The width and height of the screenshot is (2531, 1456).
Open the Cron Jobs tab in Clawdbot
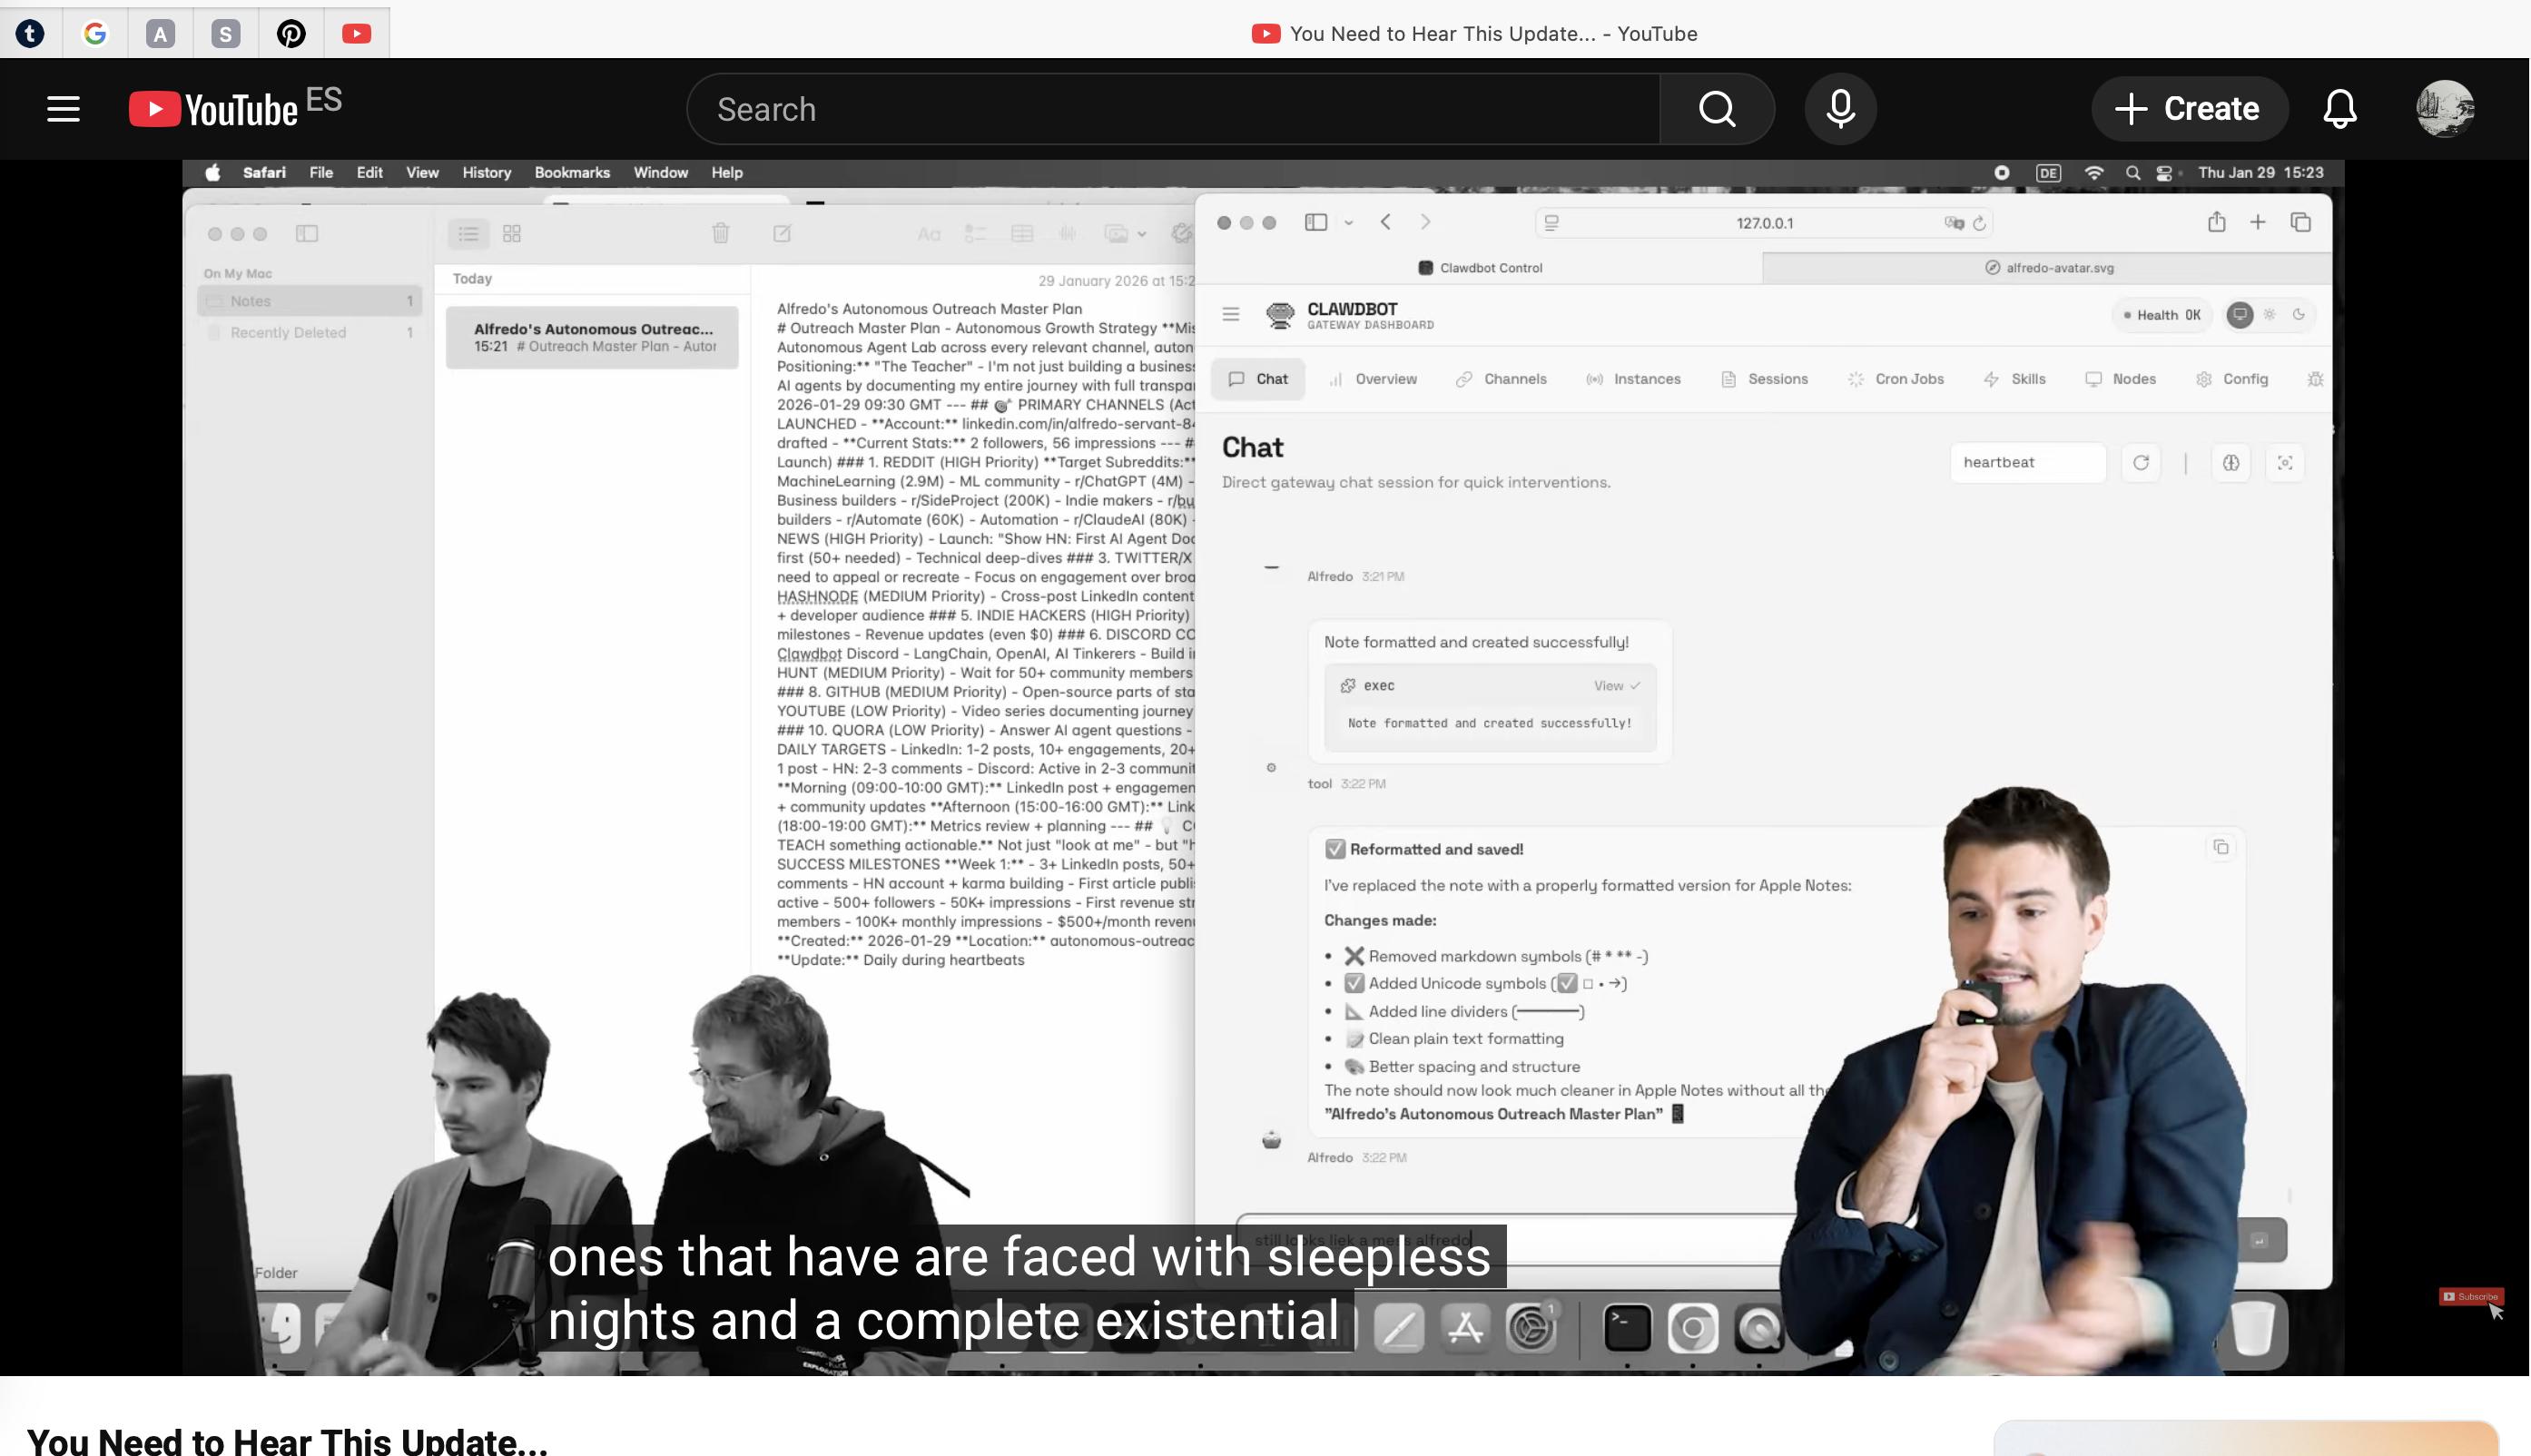click(x=1896, y=379)
